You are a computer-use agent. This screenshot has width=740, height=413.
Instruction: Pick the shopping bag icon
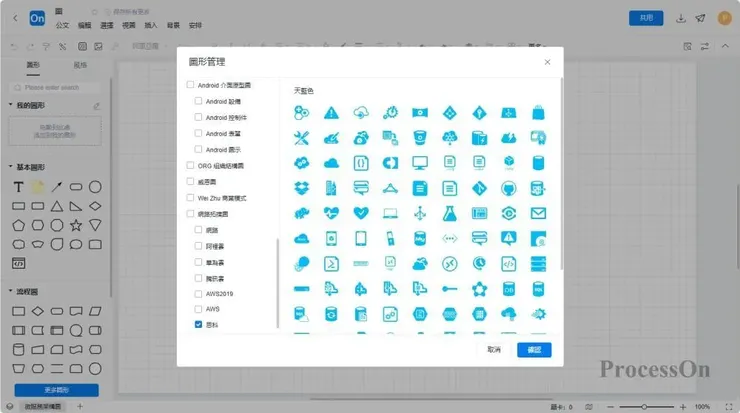(x=538, y=113)
